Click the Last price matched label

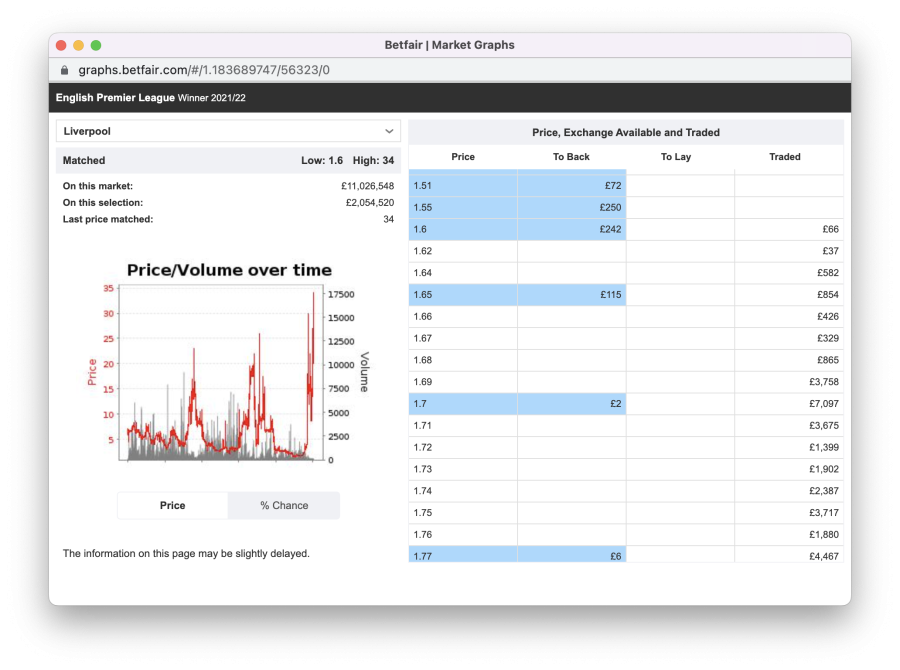(108, 219)
